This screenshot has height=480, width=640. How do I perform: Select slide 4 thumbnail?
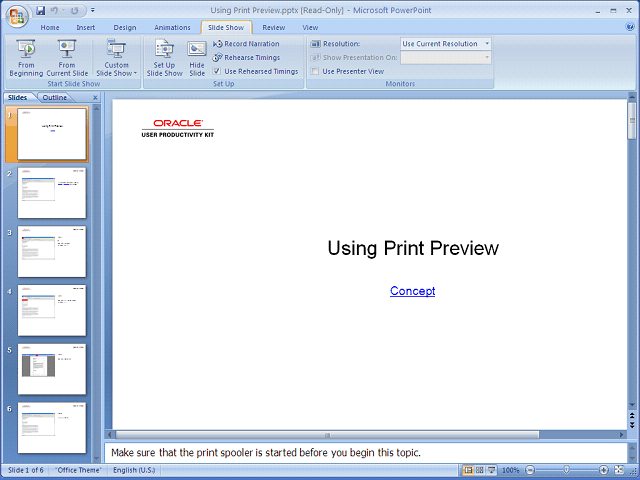52,310
